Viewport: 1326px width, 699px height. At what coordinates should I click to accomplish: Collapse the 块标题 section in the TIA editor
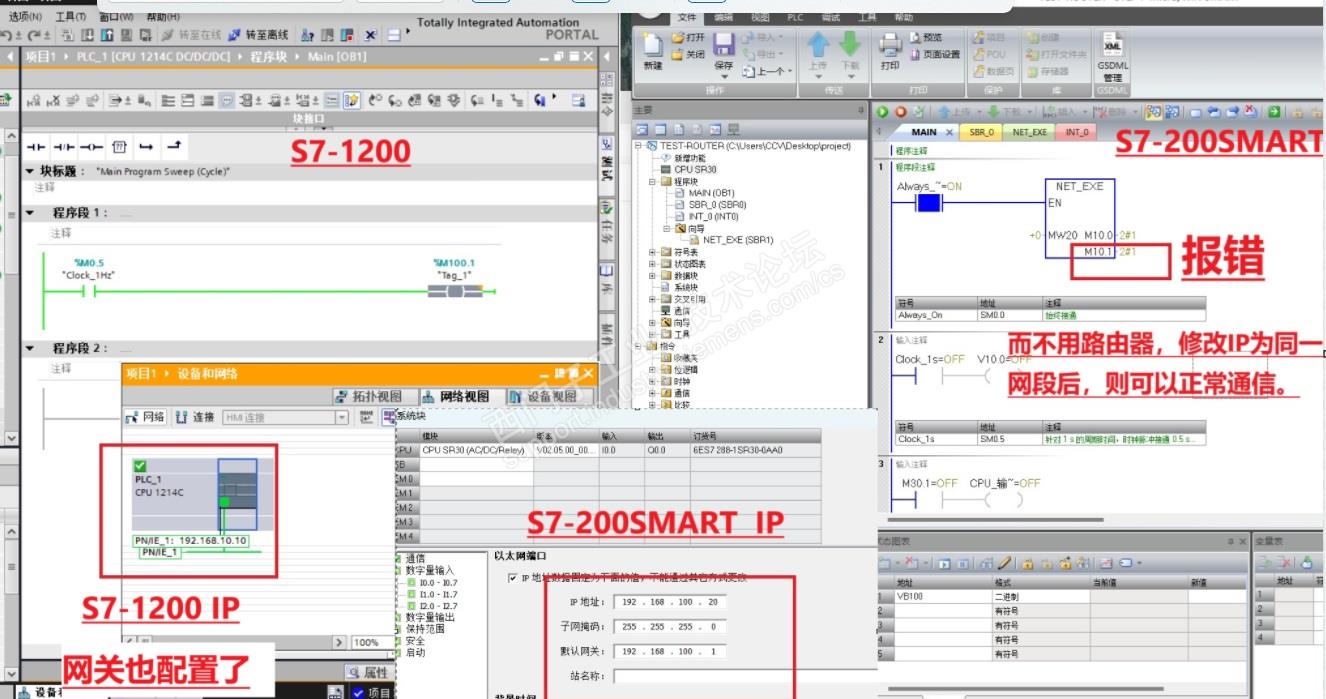[x=30, y=171]
